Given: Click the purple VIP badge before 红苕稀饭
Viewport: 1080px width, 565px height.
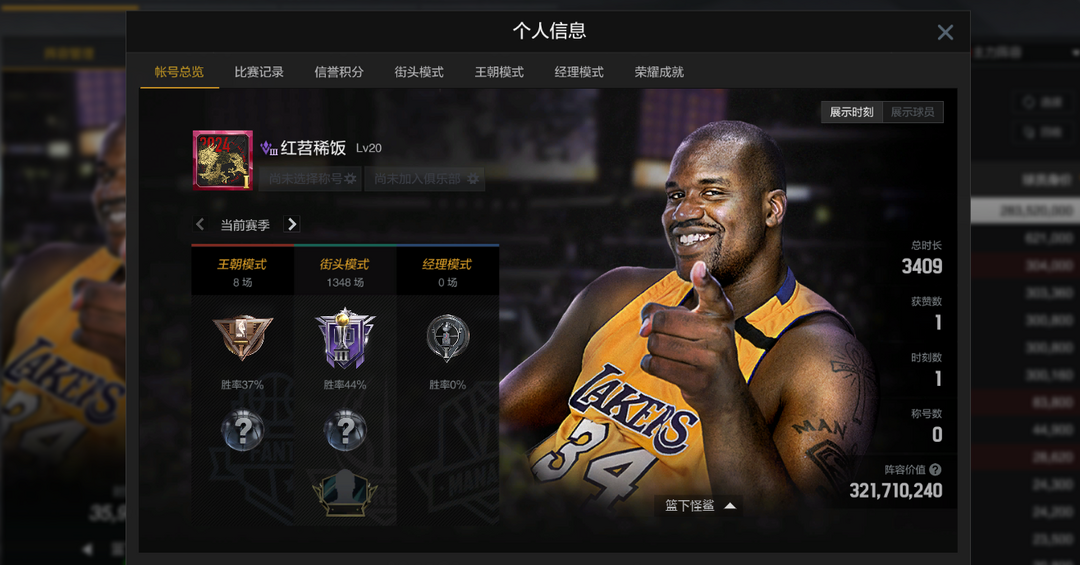Looking at the screenshot, I should [x=268, y=148].
